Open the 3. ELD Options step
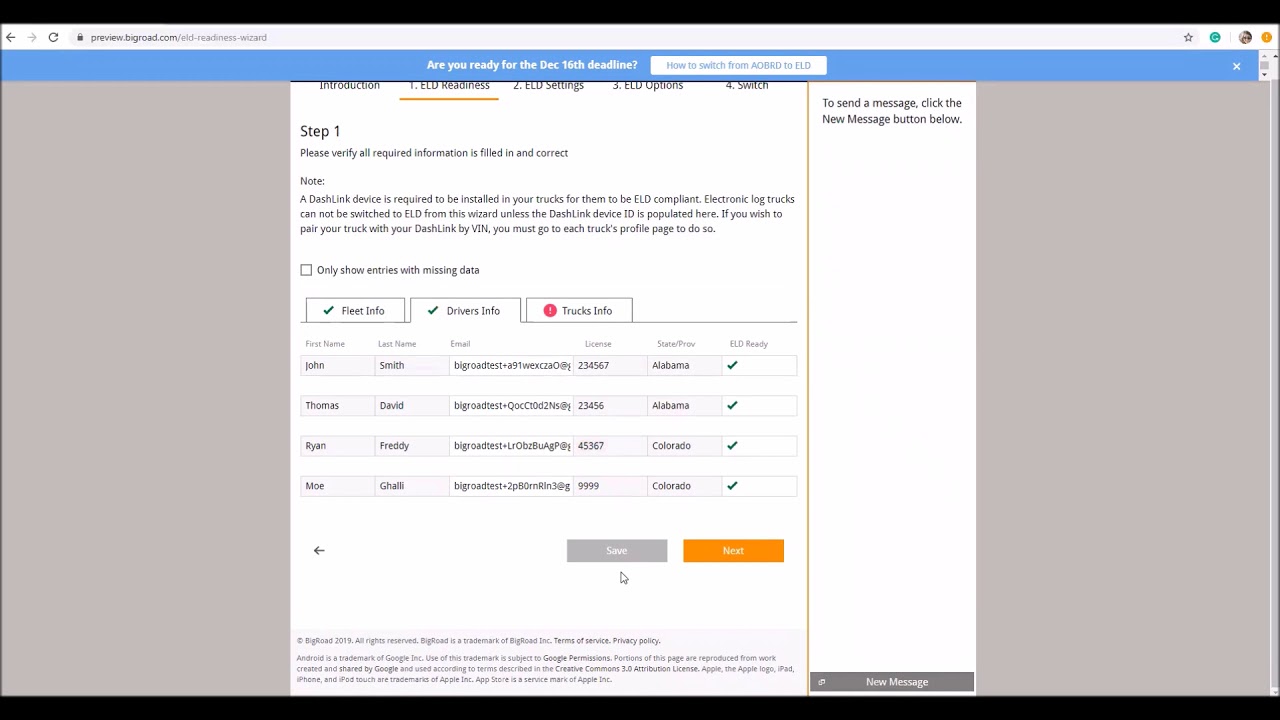 pos(647,86)
